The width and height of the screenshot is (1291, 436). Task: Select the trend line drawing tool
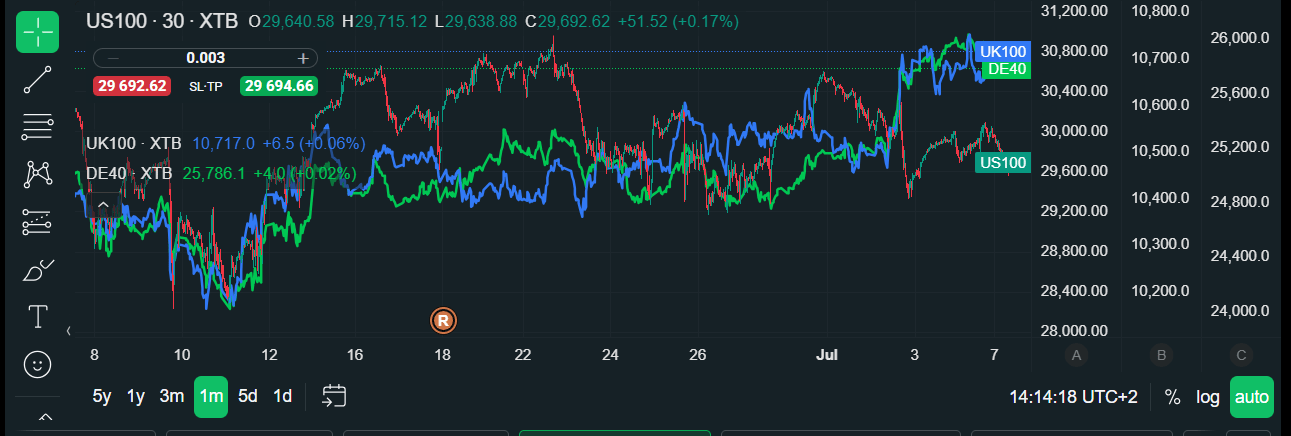(38, 79)
